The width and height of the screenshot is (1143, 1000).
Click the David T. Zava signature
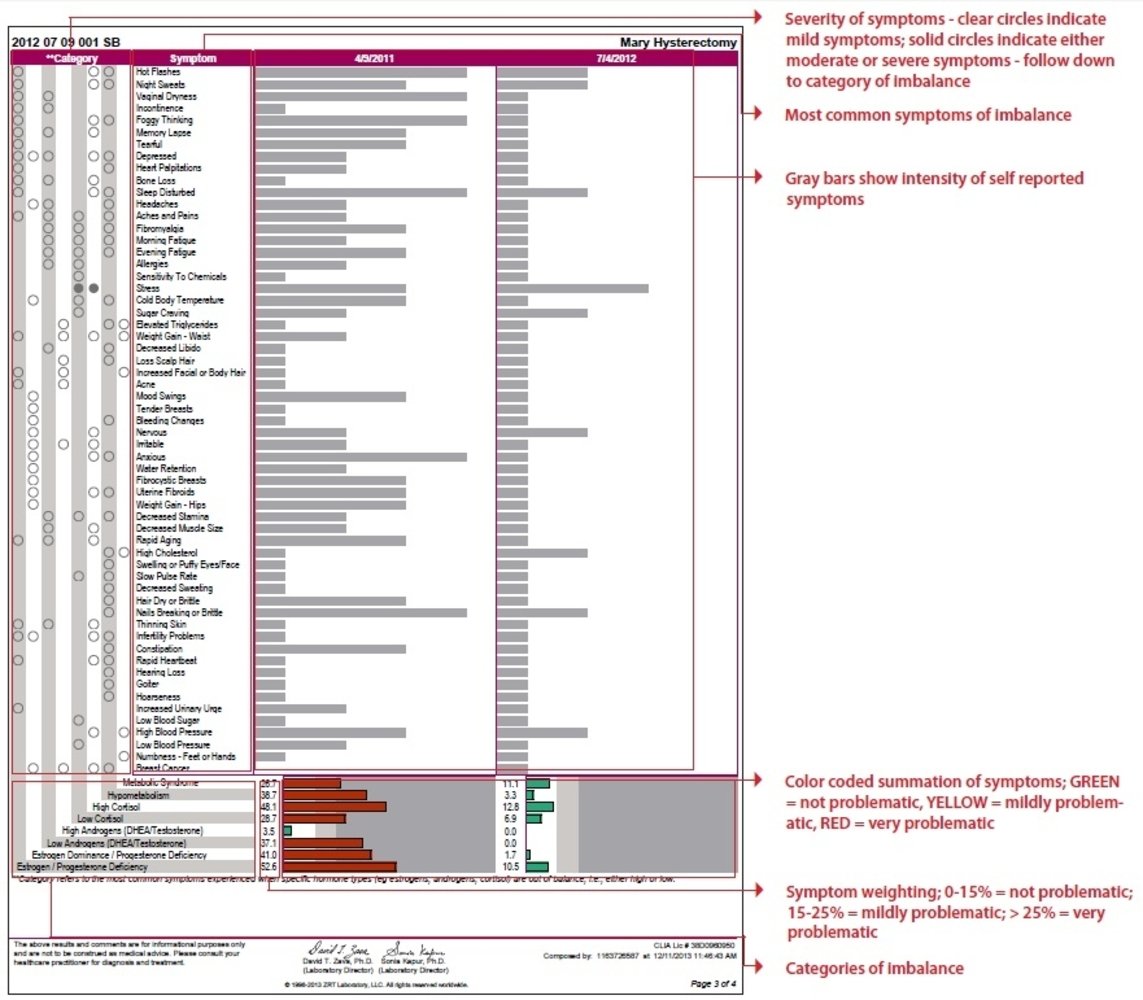338,949
